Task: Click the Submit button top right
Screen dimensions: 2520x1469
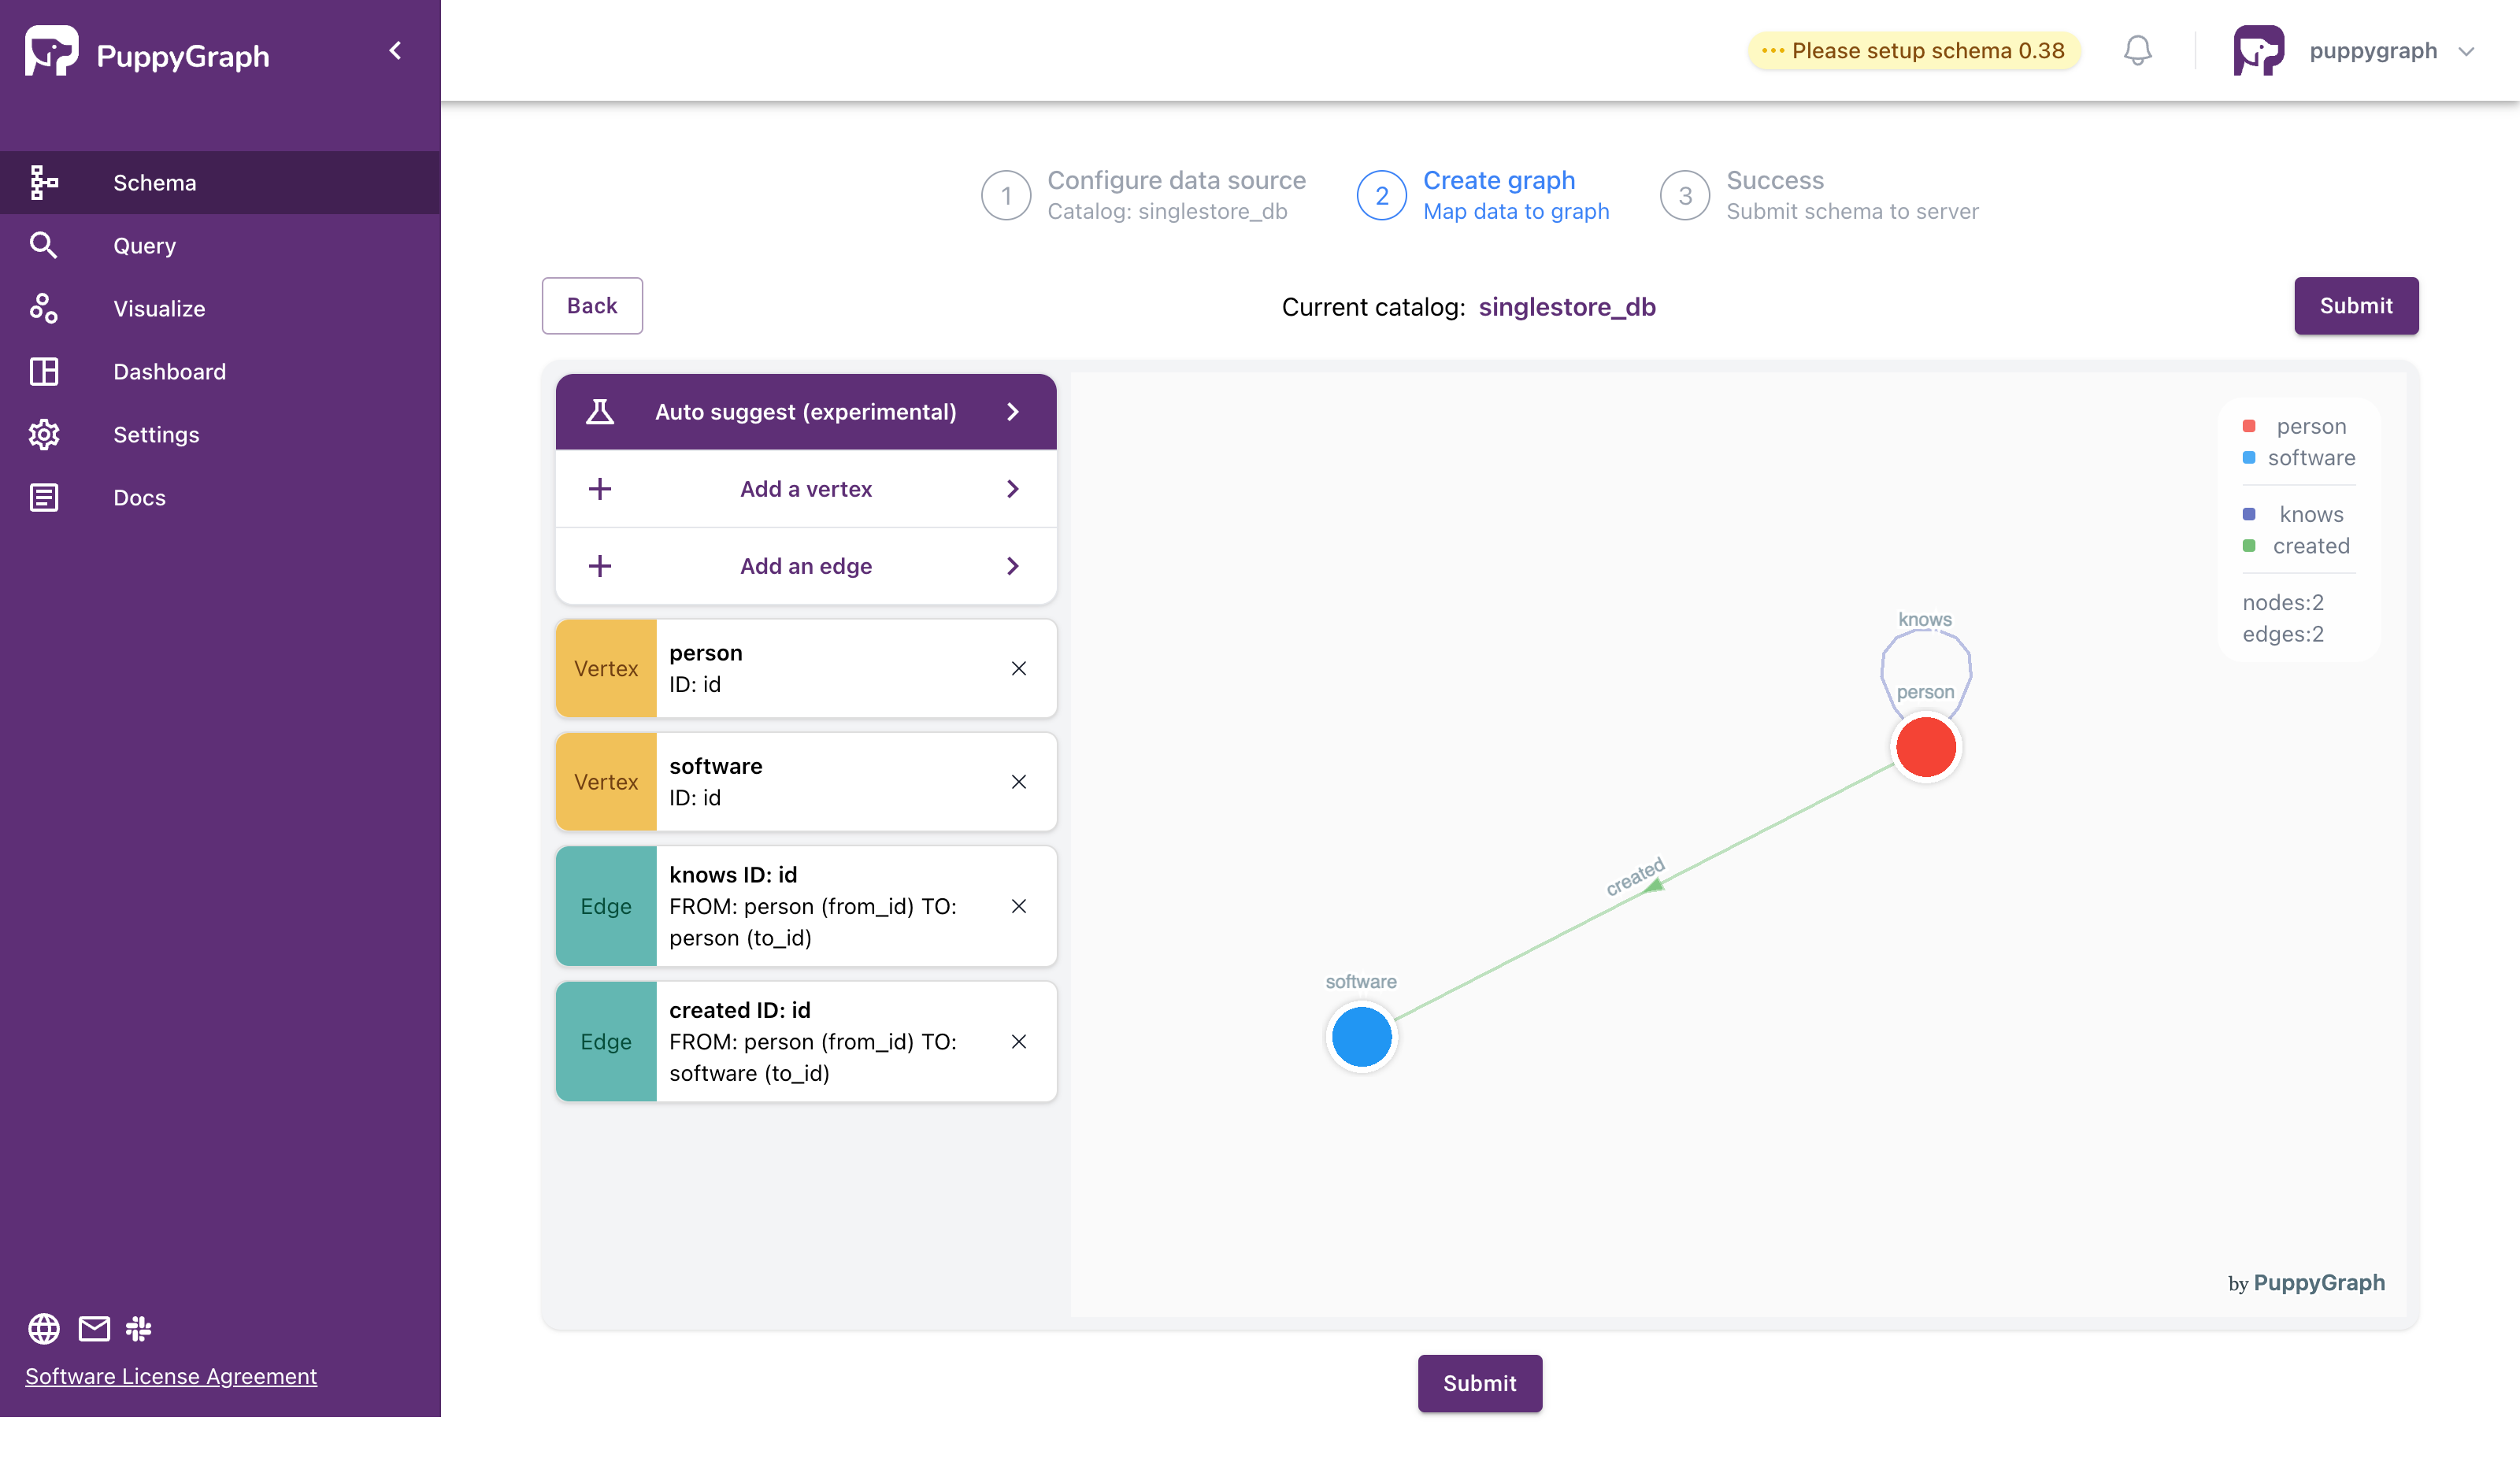Action: [2355, 305]
